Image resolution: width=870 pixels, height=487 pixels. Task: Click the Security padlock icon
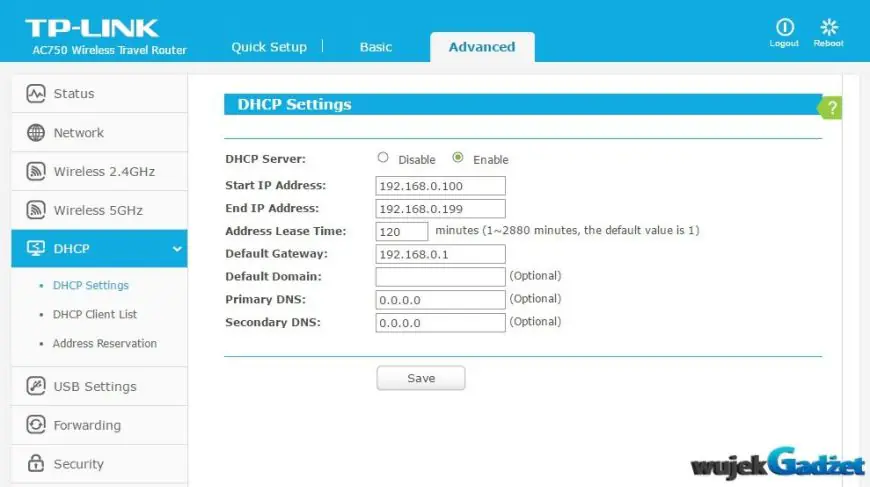click(x=36, y=463)
